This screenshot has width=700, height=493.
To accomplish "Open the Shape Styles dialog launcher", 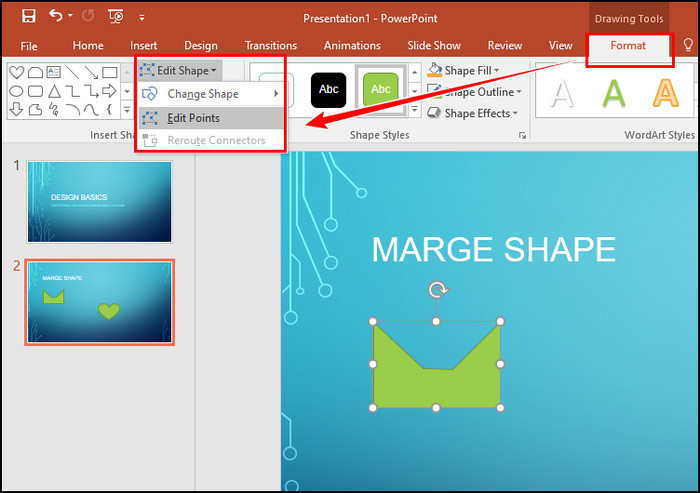I will (x=522, y=135).
